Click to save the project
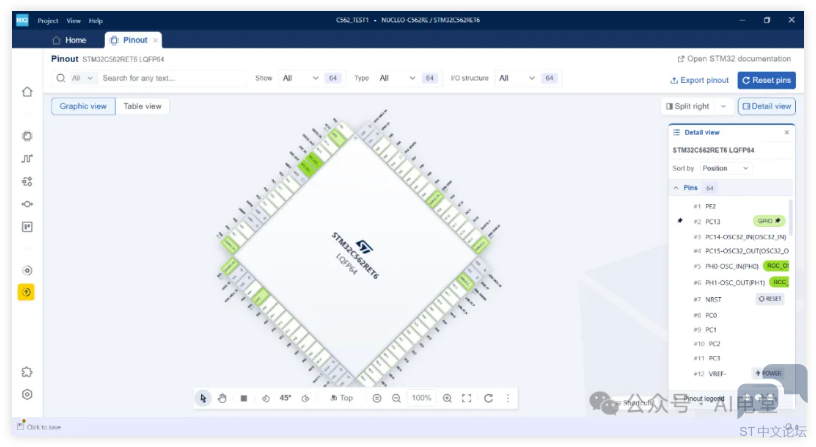This screenshot has height=447, width=816. [39, 427]
